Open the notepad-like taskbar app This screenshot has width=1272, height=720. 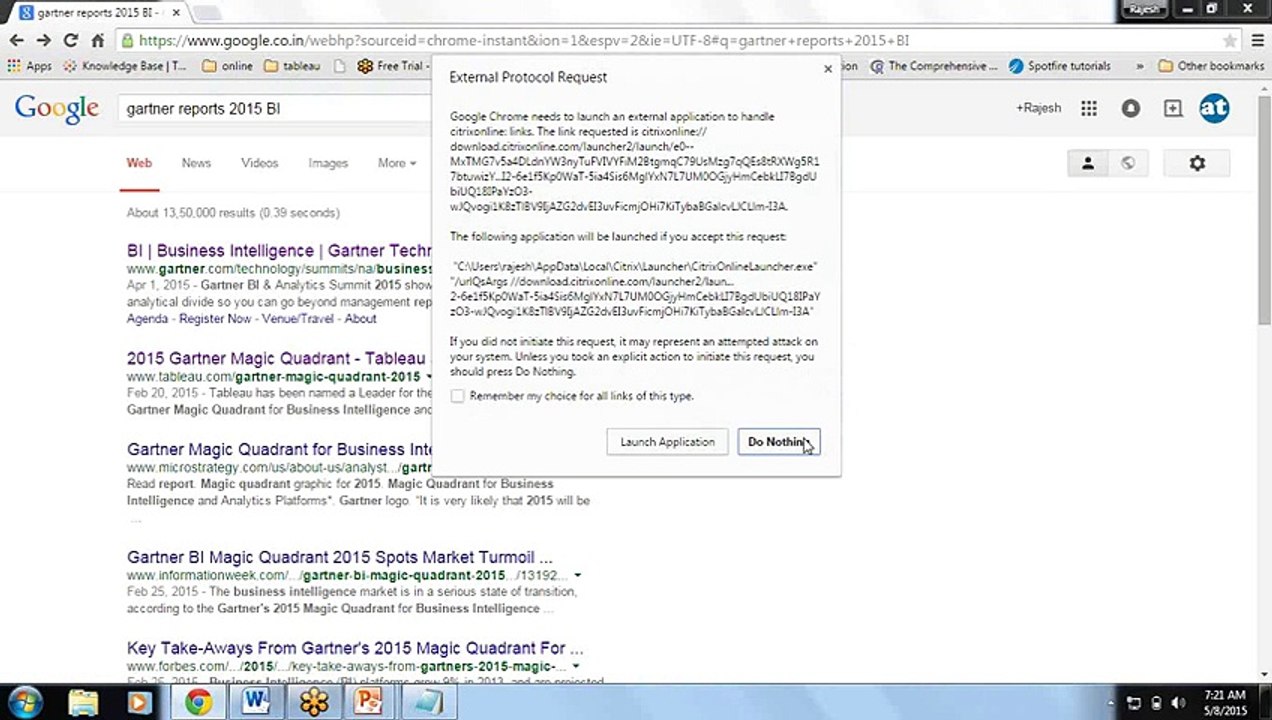427,703
